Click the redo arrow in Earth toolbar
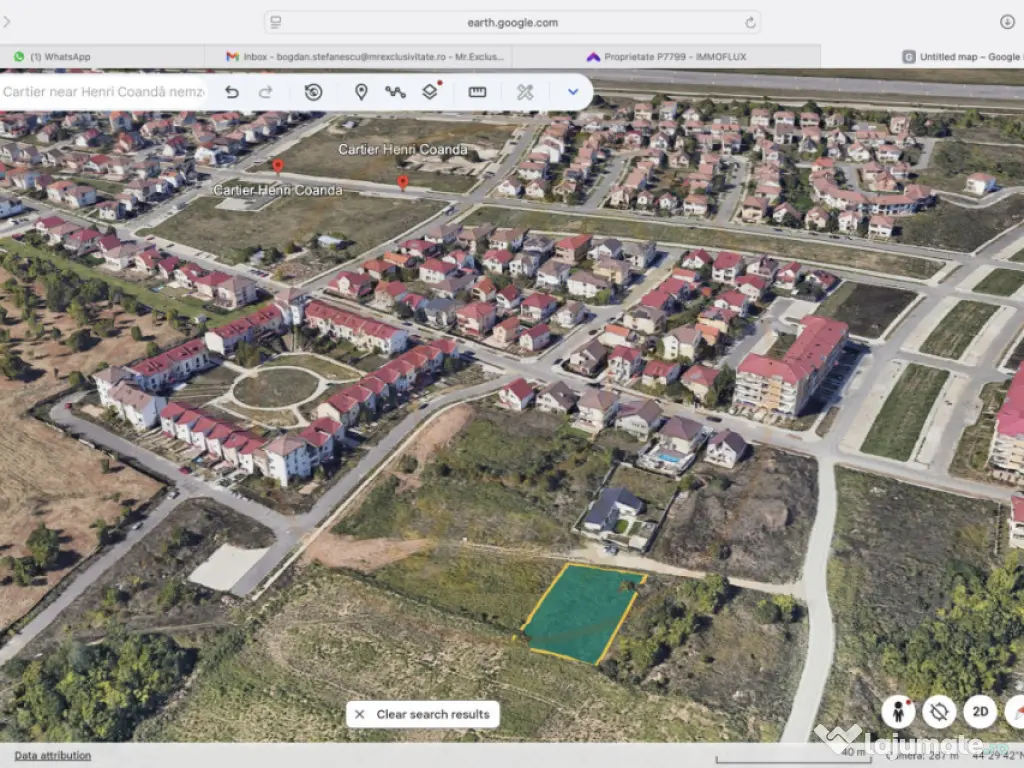This screenshot has width=1024, height=768. point(266,92)
